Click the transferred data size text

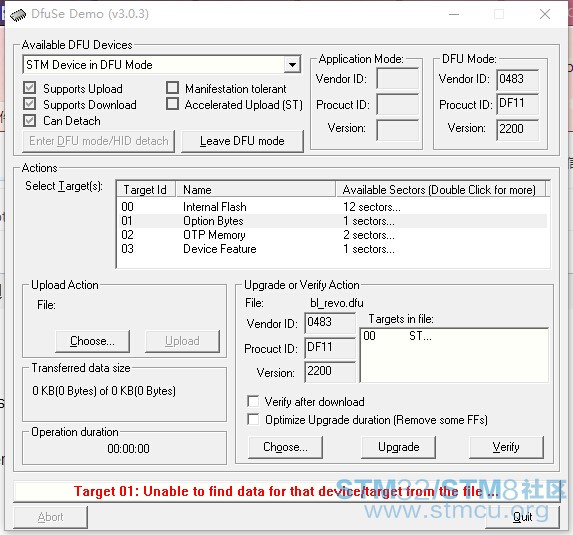pyautogui.click(x=104, y=391)
